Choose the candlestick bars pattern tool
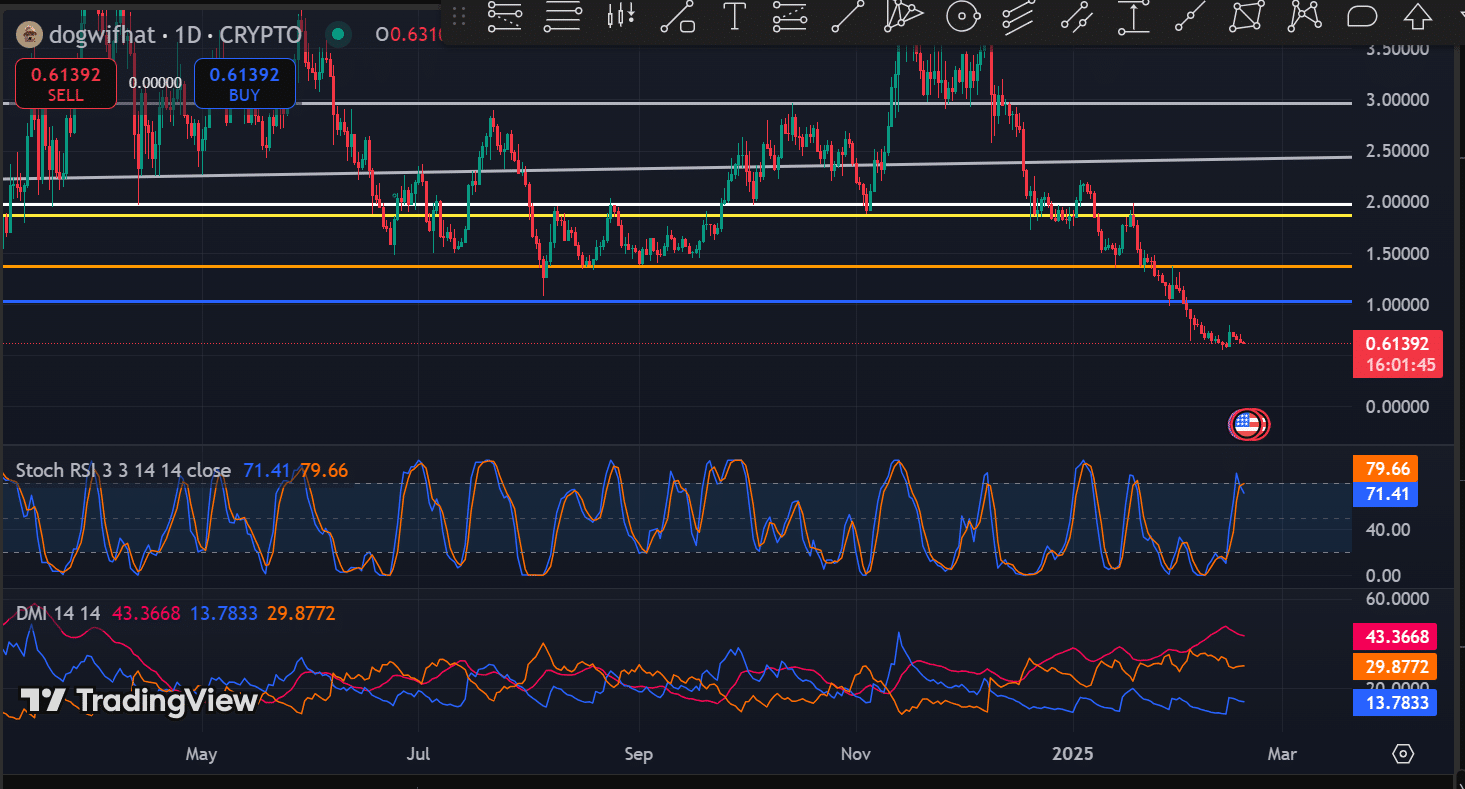The height and width of the screenshot is (789, 1465). (x=621, y=16)
